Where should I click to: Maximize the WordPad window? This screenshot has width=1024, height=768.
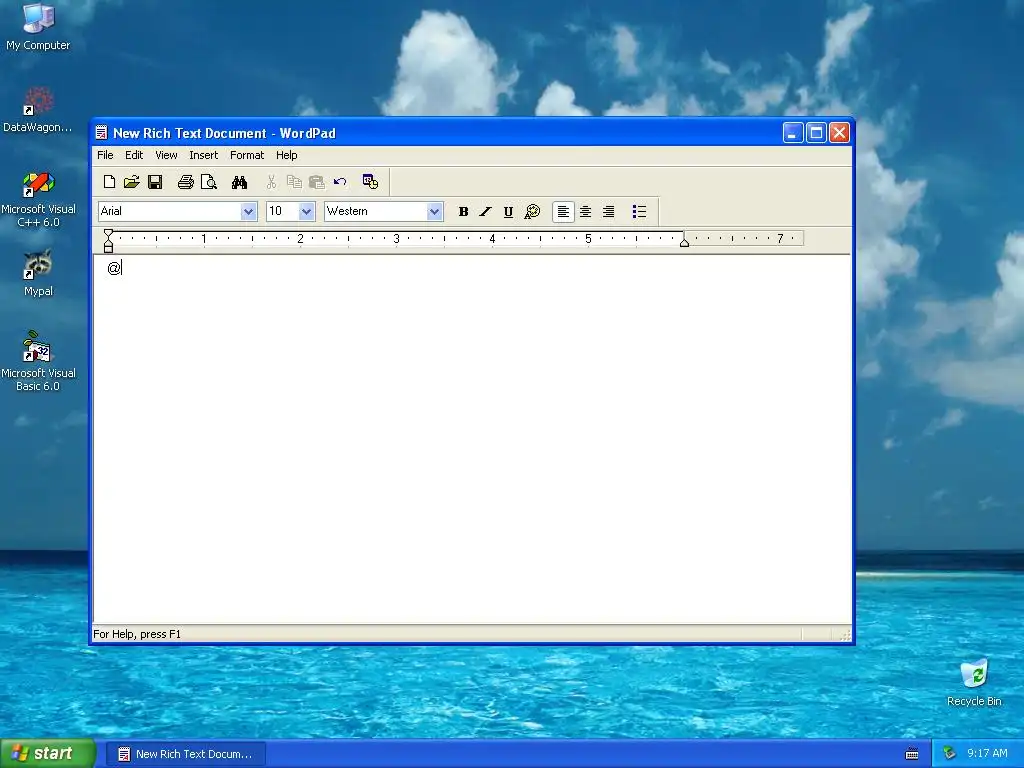[x=816, y=133]
